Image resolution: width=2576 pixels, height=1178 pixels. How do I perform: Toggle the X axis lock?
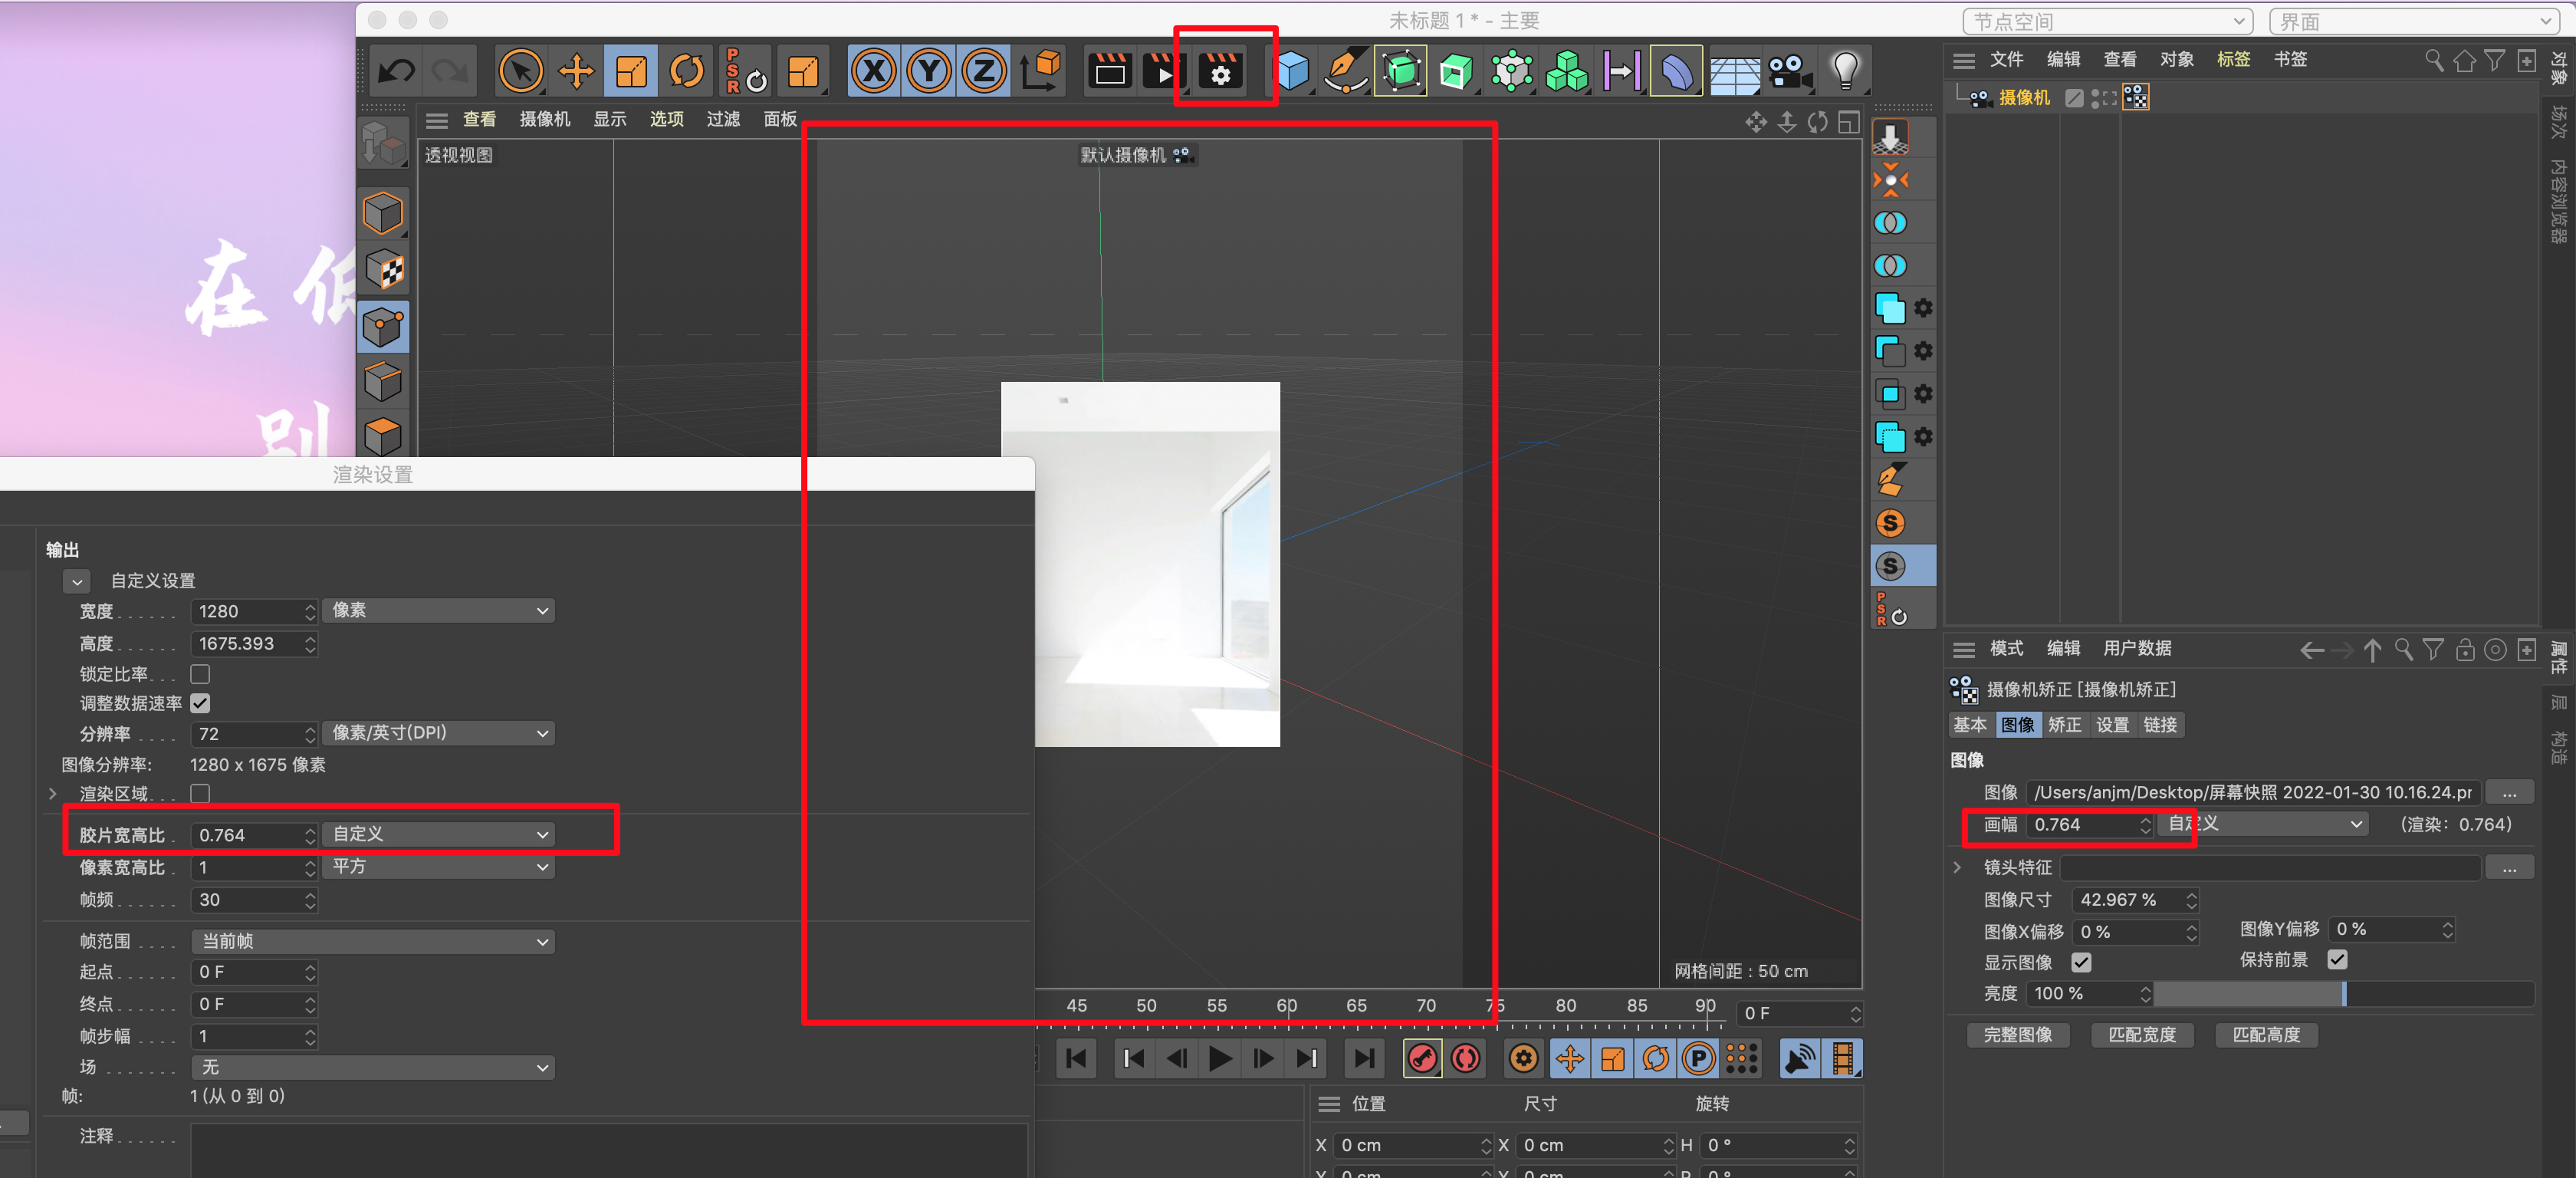click(874, 71)
